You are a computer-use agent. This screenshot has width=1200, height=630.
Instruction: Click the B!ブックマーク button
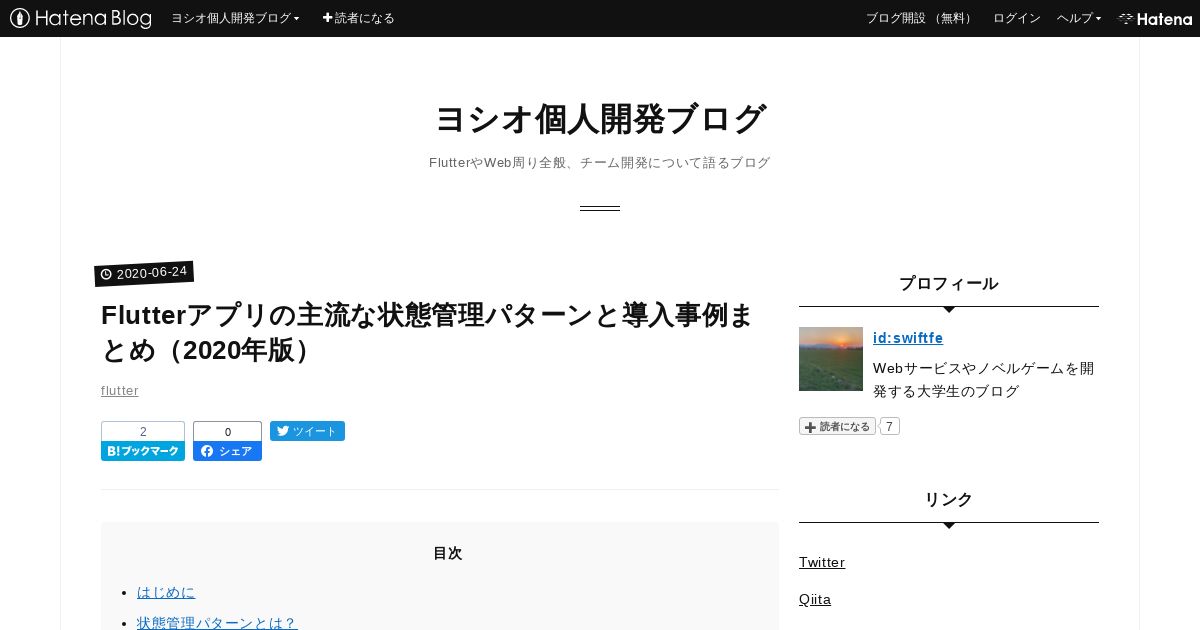tap(143, 451)
